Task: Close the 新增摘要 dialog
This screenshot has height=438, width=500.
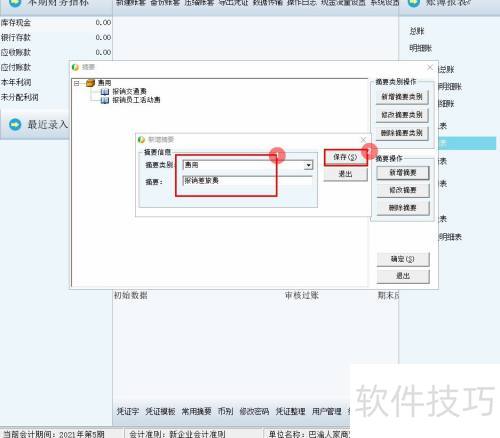Action: point(363,140)
